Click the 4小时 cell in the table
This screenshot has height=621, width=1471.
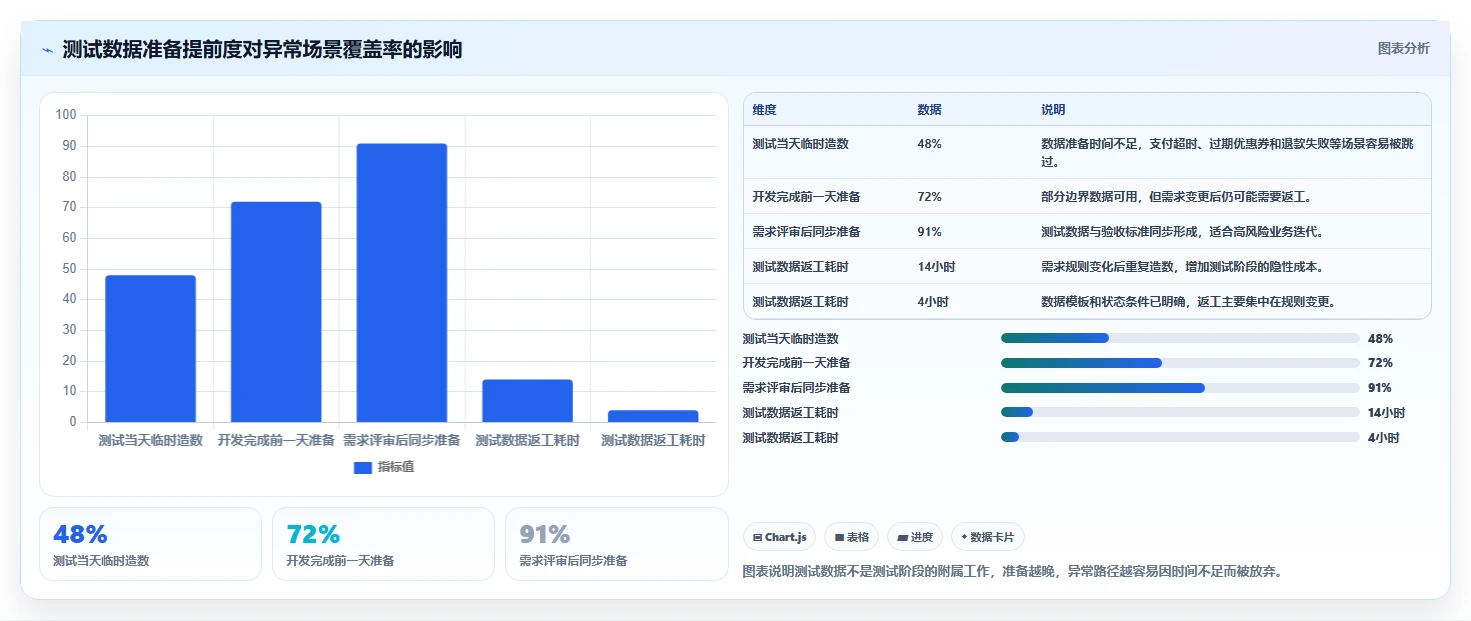[x=933, y=302]
